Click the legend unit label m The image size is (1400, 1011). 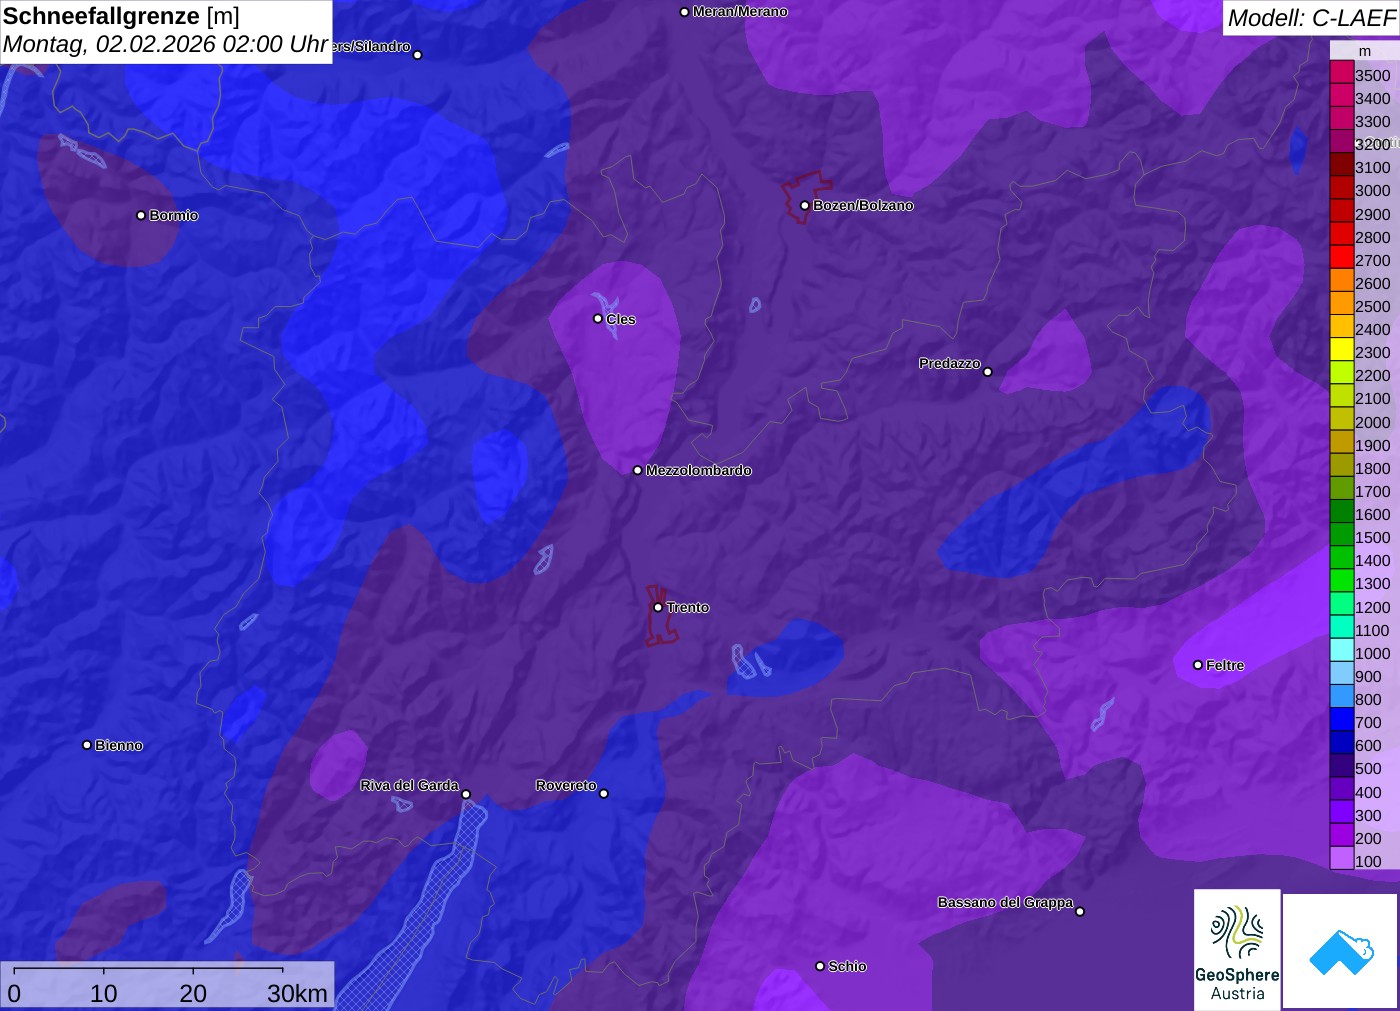pyautogui.click(x=1364, y=51)
